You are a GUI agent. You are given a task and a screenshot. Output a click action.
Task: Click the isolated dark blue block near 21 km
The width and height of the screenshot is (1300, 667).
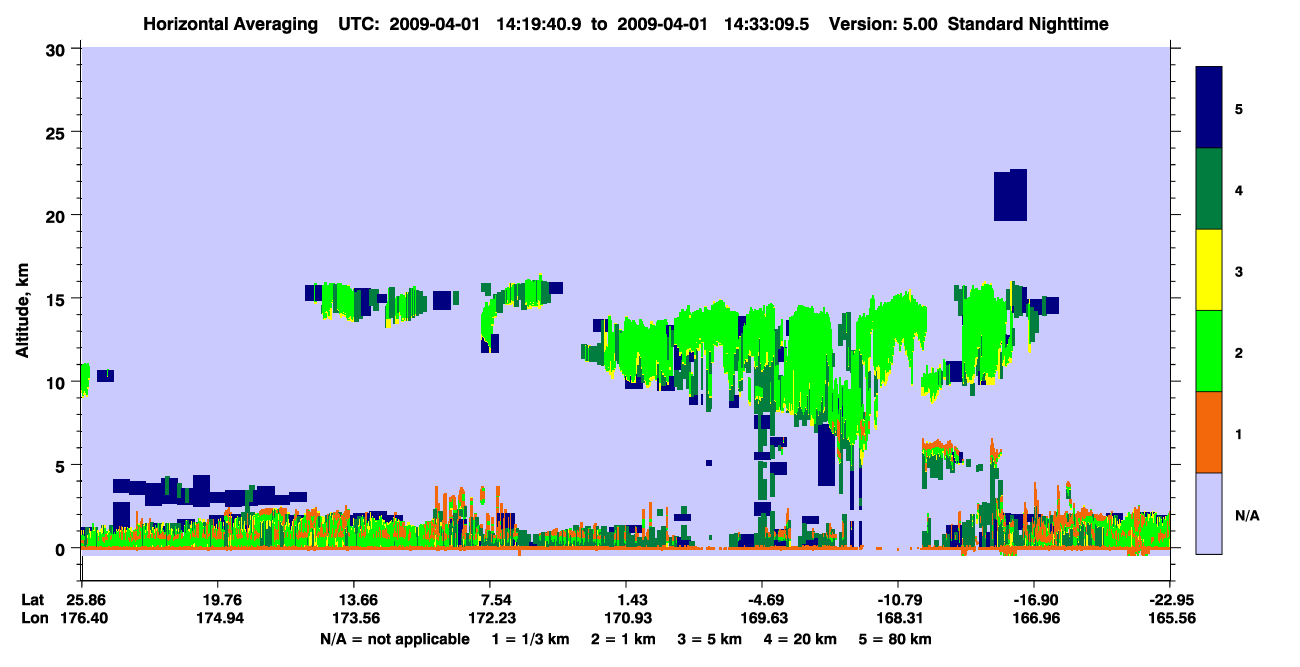point(1010,195)
